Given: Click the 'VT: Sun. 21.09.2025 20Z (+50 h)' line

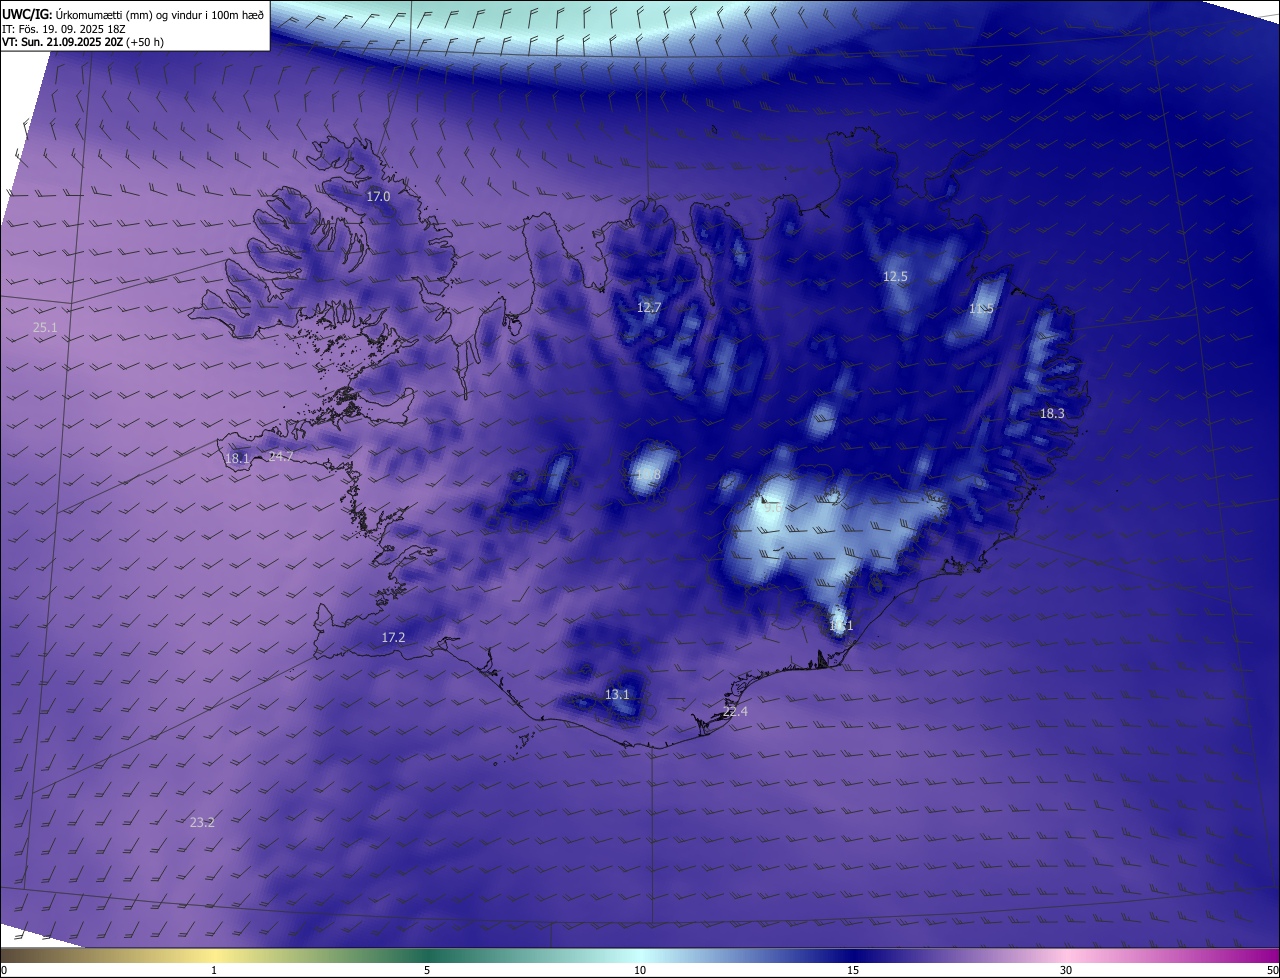Looking at the screenshot, I should pos(83,42).
